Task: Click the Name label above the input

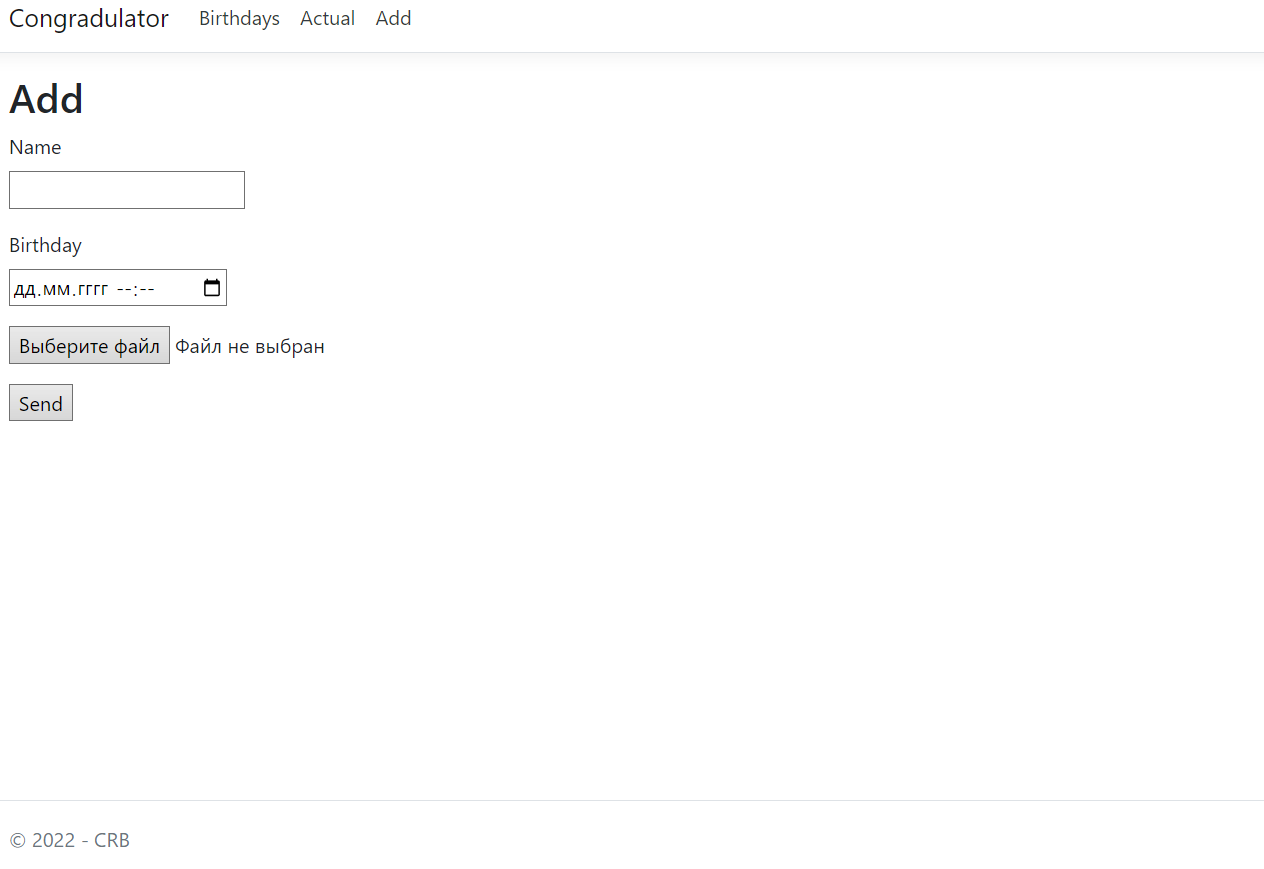Action: (35, 147)
